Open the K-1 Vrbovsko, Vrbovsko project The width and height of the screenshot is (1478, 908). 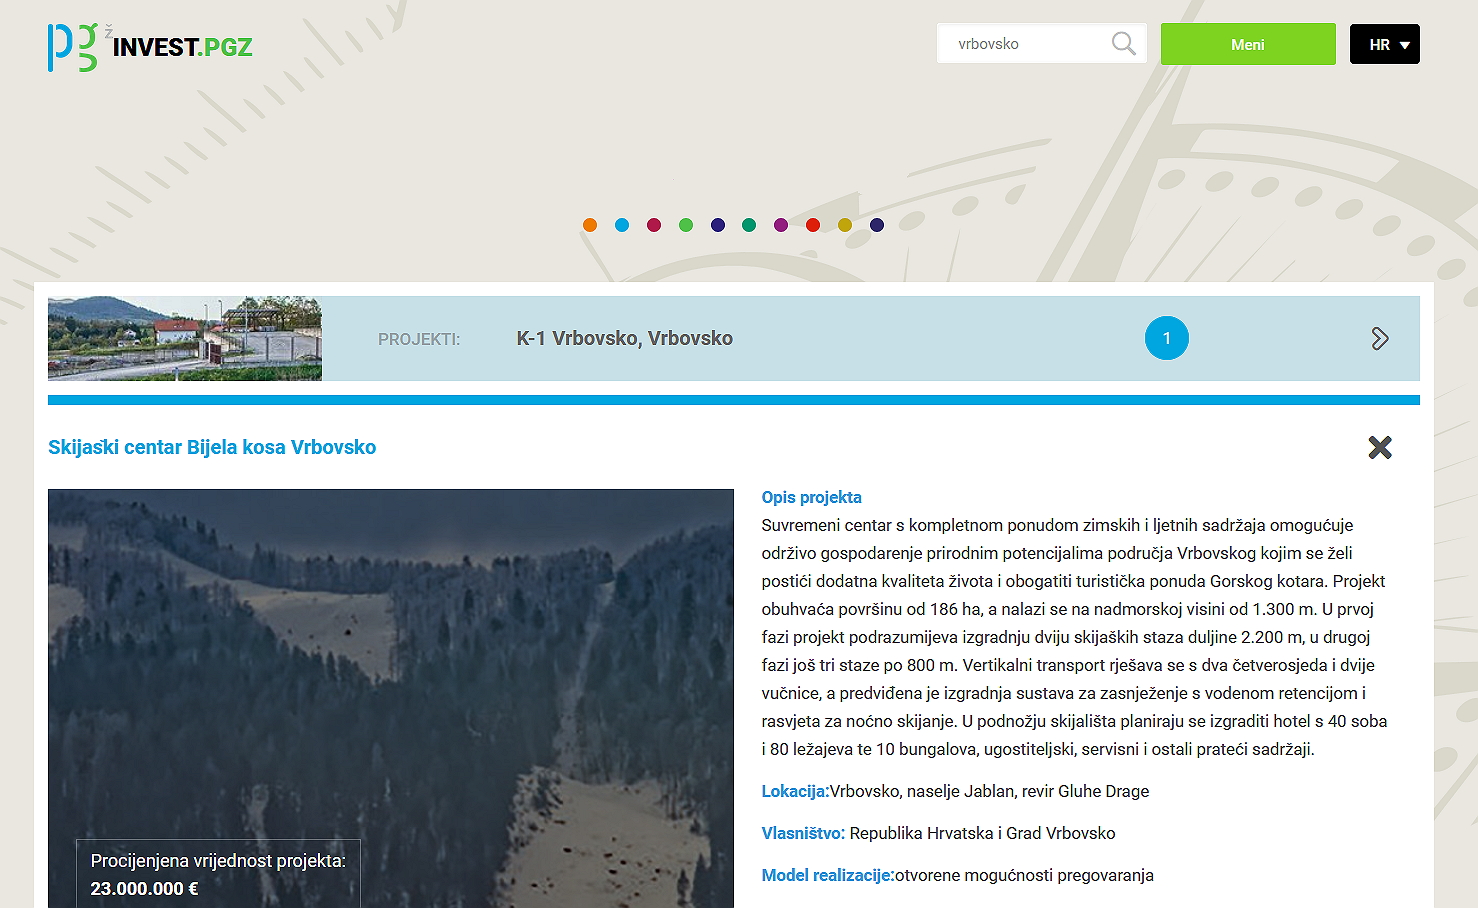(624, 339)
